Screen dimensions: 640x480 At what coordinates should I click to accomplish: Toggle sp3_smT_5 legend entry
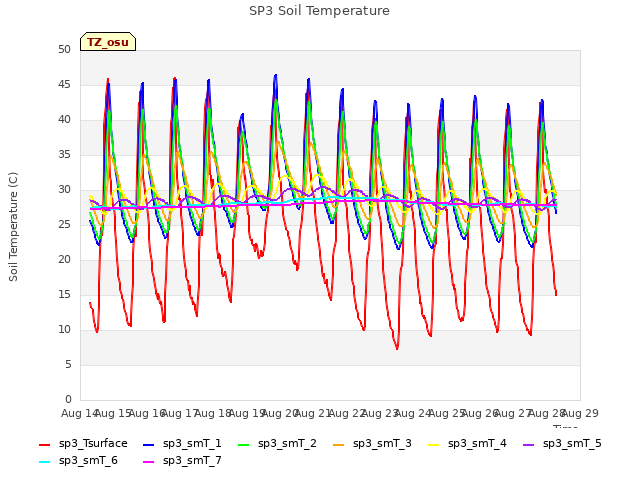click(562, 444)
